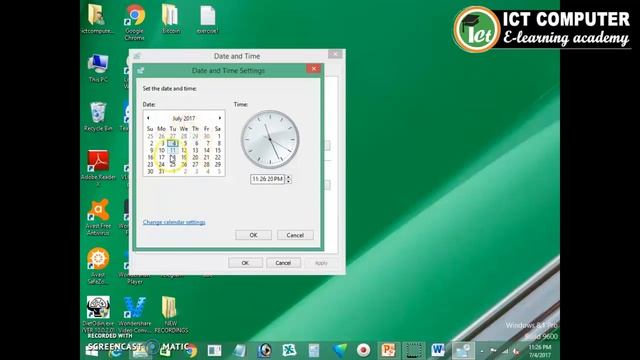
Task: Select the exercise1 file on desktop
Action: 207,20
